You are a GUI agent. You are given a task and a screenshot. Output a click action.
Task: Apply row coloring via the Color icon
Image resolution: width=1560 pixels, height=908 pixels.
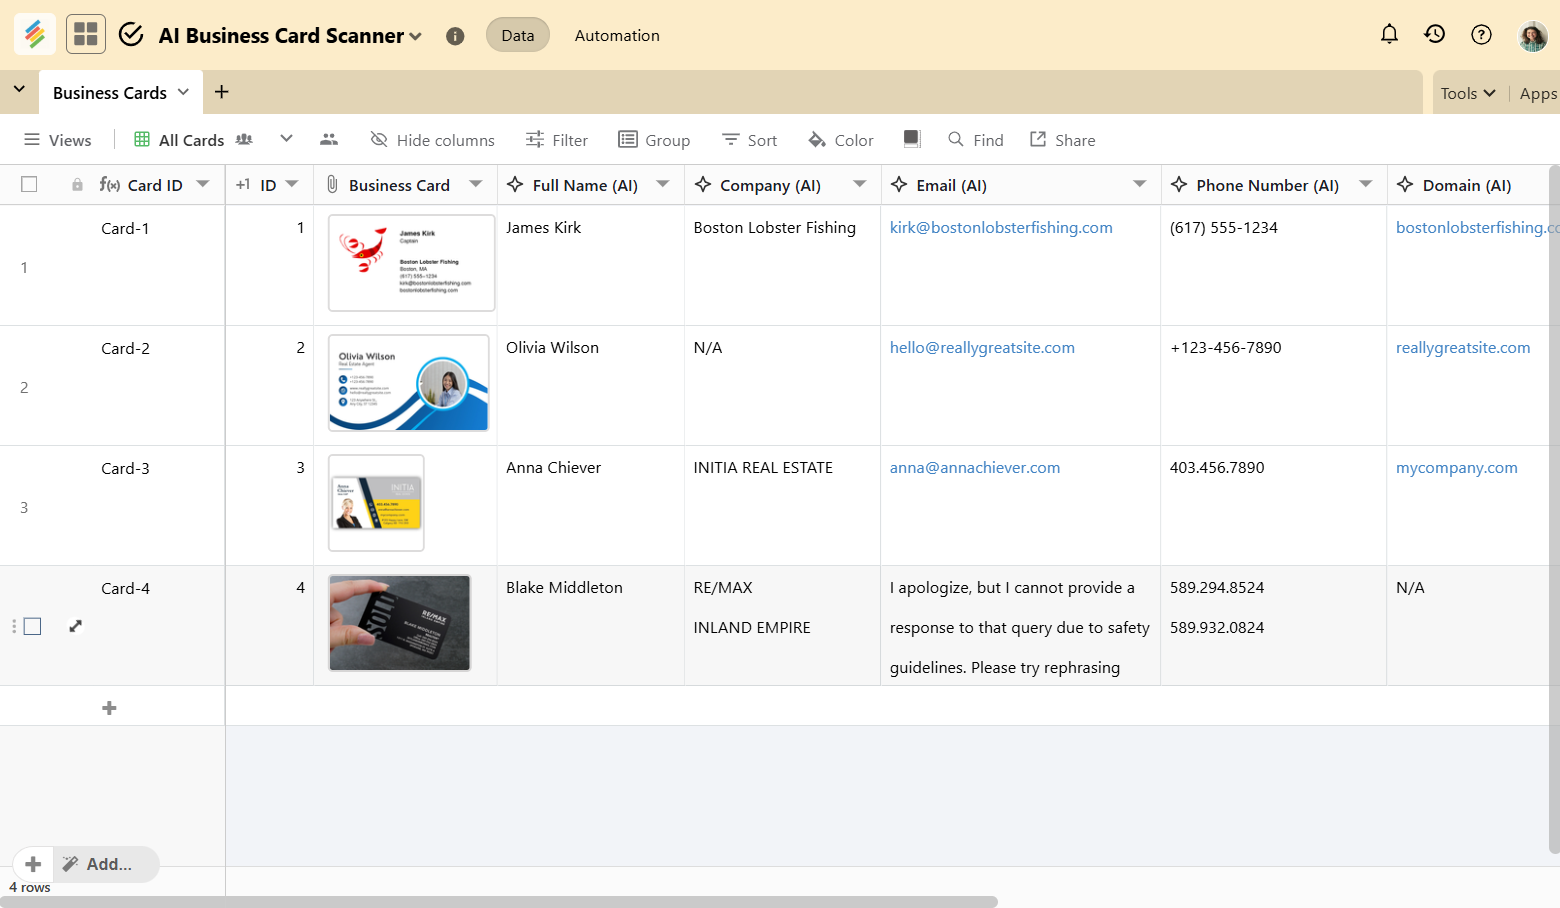point(839,140)
